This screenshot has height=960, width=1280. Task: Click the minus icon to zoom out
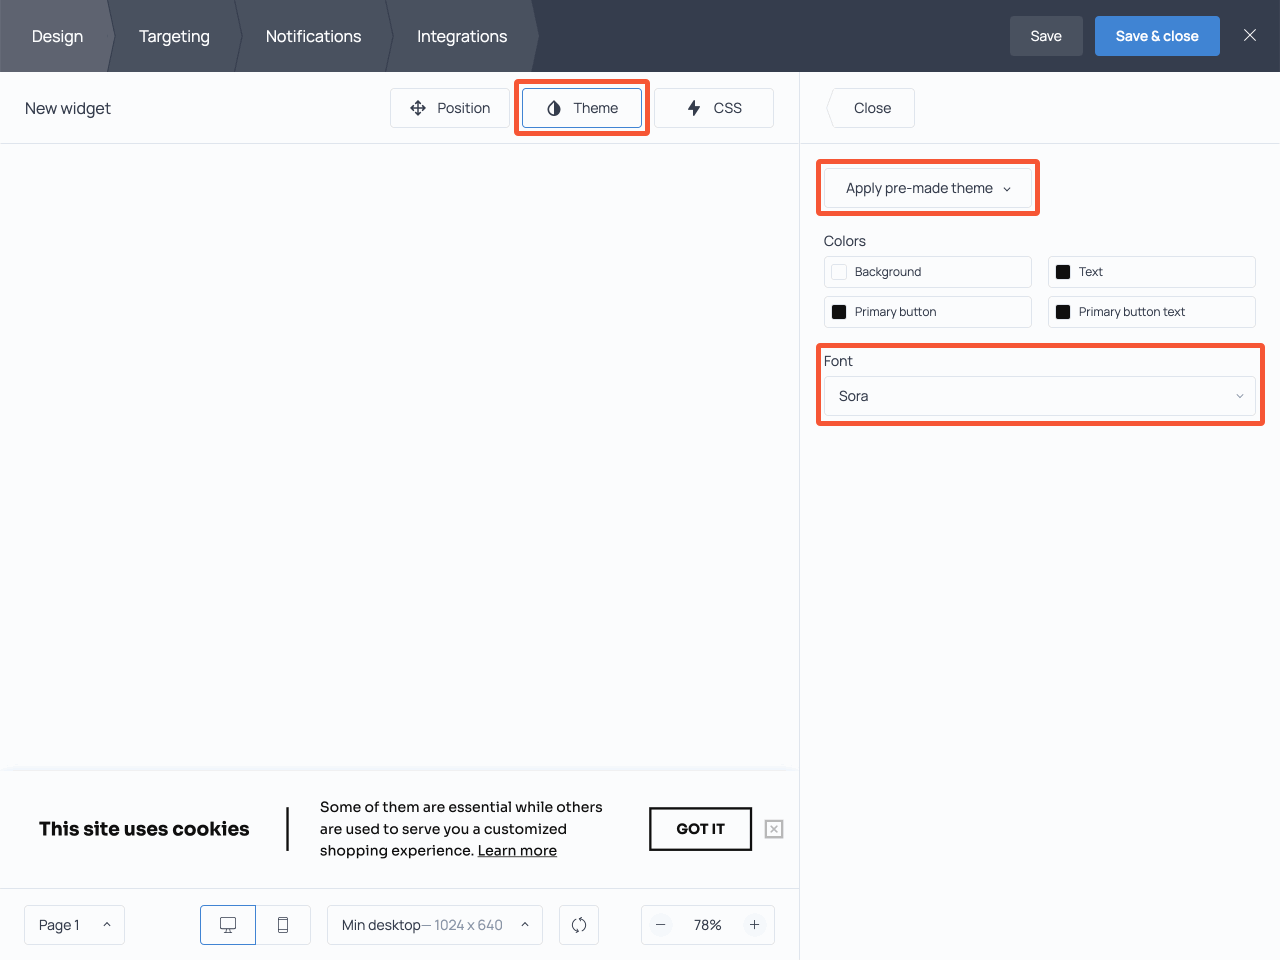click(x=661, y=925)
